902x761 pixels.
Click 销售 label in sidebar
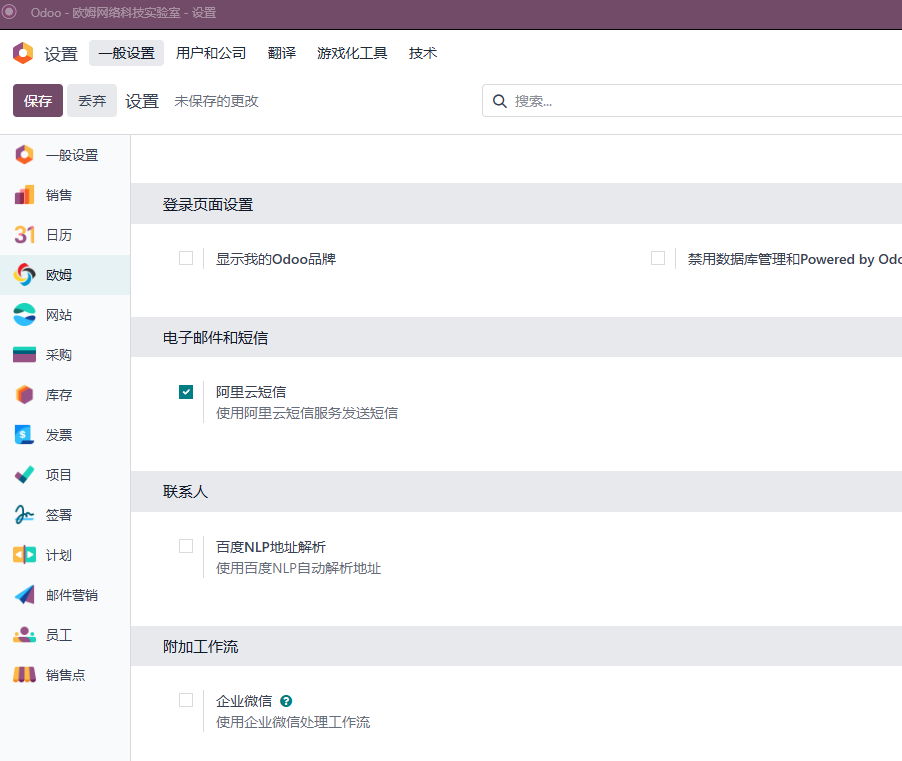tap(59, 195)
